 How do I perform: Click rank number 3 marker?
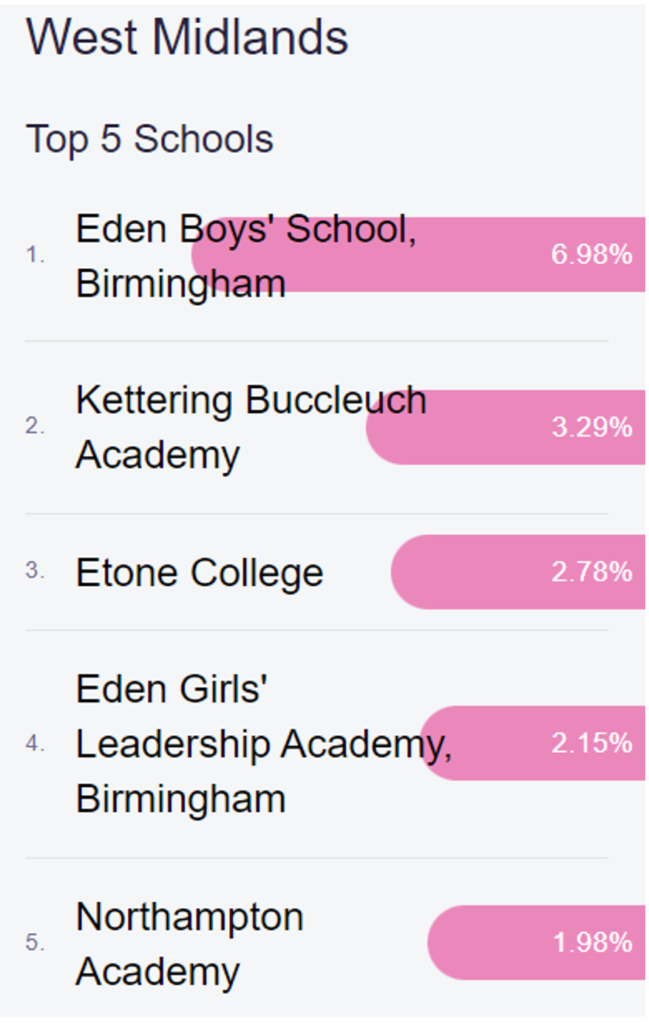[35, 571]
